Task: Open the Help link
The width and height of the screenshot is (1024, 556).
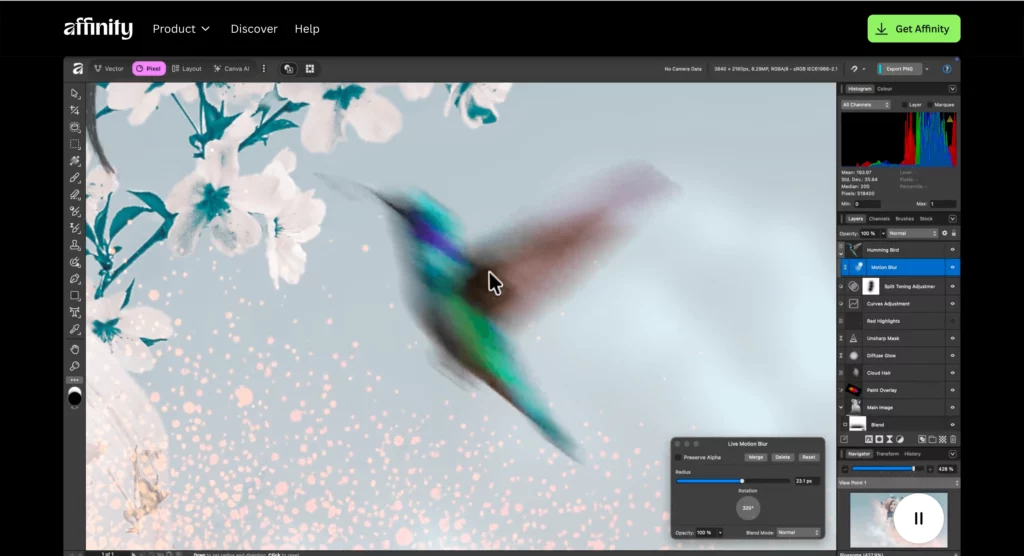Action: 307,29
